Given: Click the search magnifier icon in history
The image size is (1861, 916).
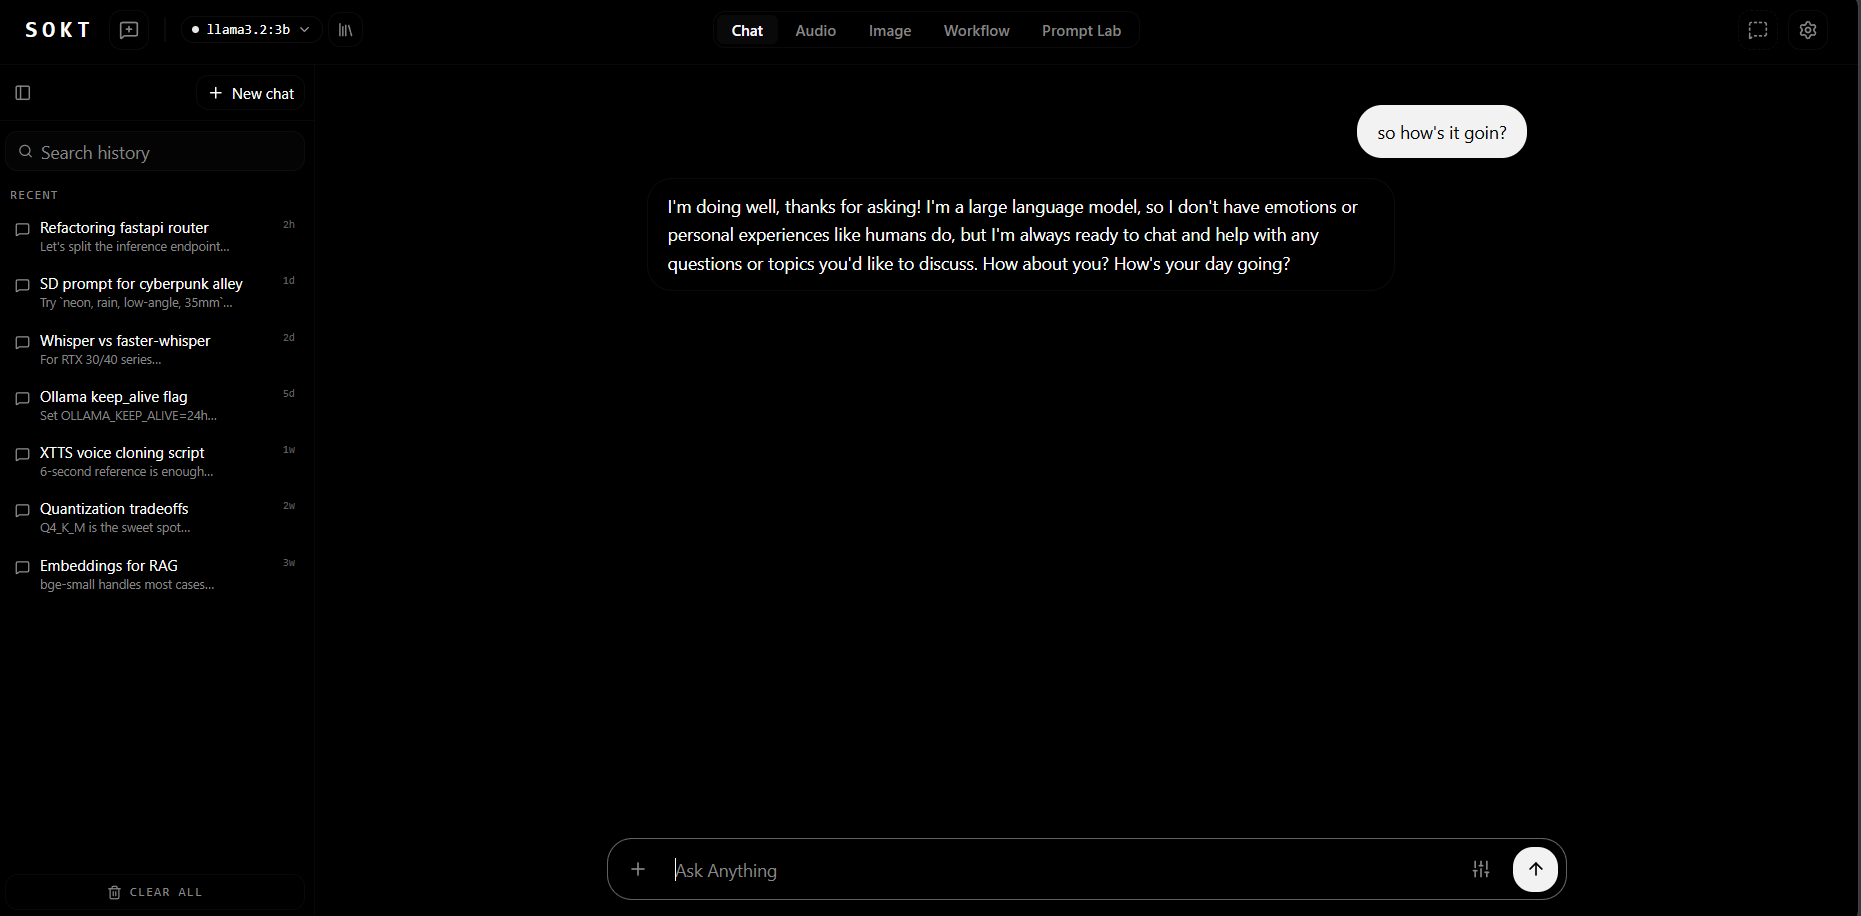Looking at the screenshot, I should [x=26, y=152].
